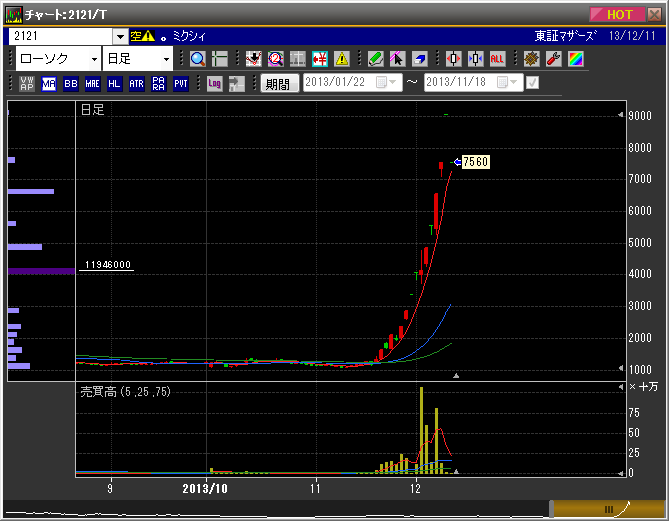Expand the stock code 2121 dropdown
This screenshot has height=521, width=669.
[120, 36]
